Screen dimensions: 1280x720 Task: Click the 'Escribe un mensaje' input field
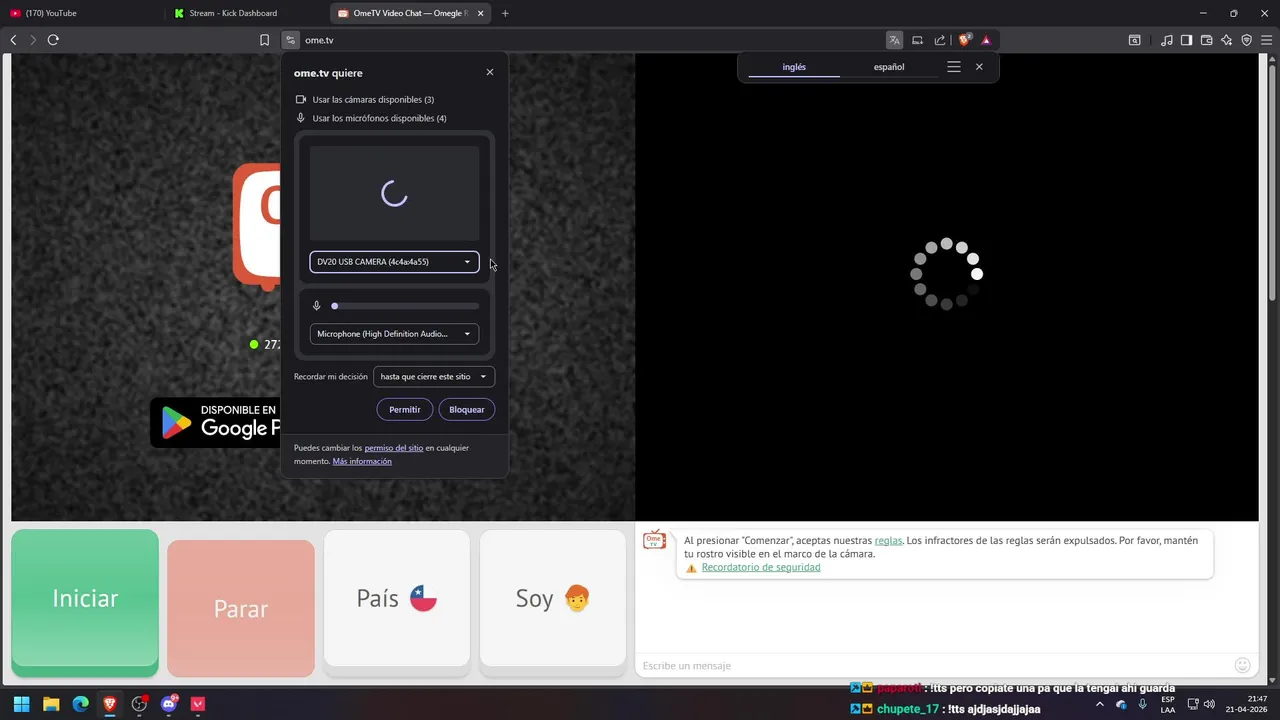click(x=935, y=665)
